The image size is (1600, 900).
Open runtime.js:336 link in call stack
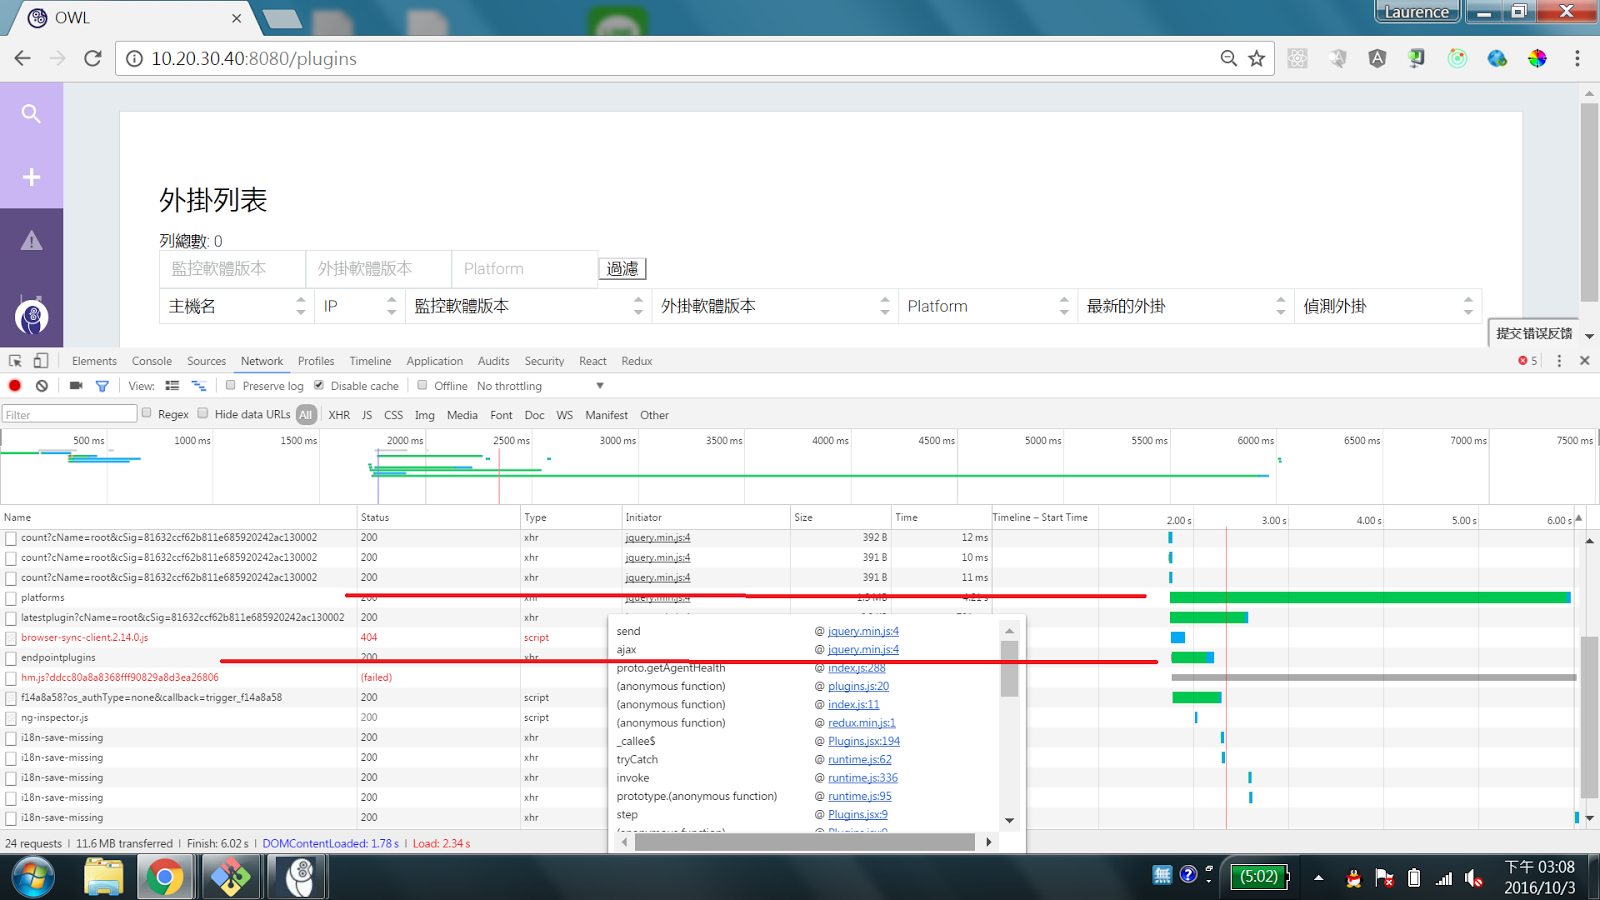863,778
